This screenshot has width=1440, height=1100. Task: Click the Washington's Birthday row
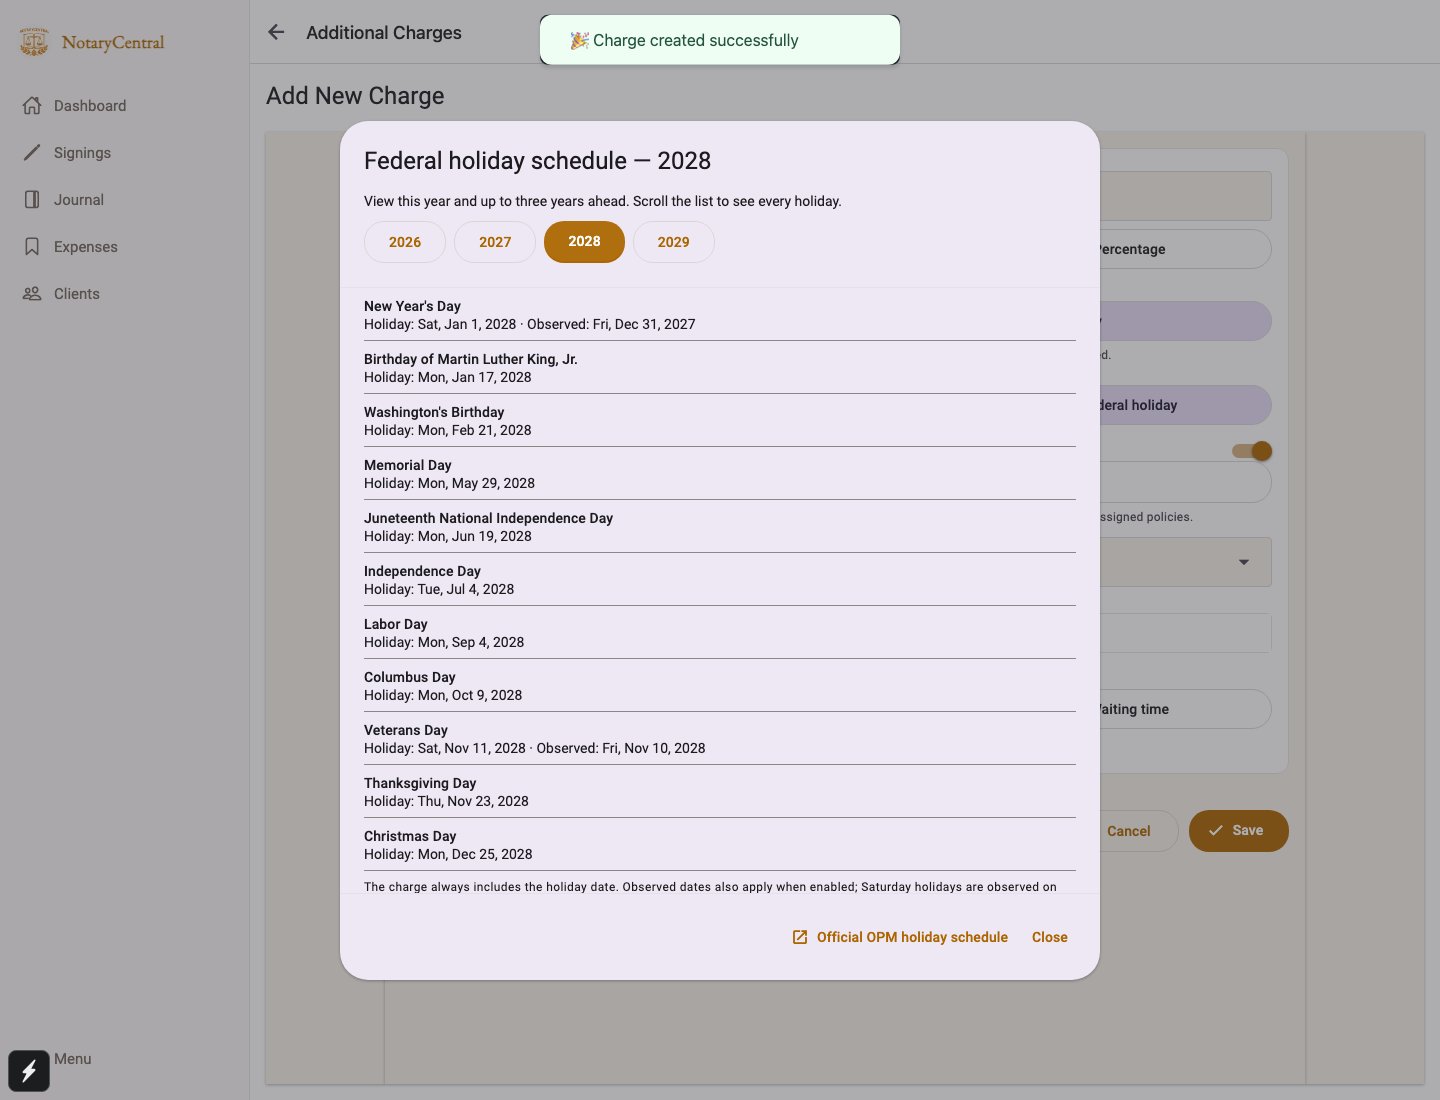point(720,421)
